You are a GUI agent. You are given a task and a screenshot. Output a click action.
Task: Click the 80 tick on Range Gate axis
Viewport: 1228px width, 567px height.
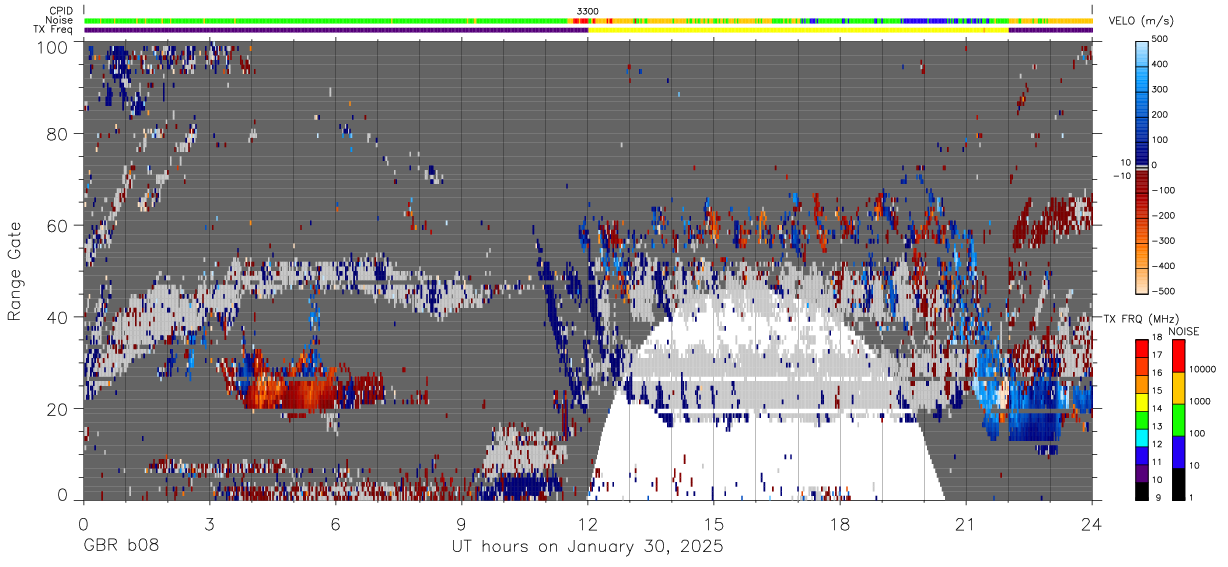click(x=59, y=134)
